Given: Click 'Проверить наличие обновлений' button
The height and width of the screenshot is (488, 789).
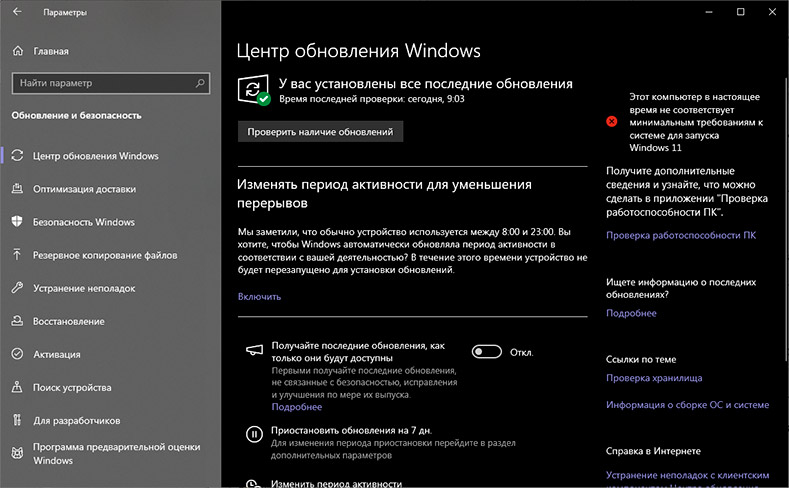Looking at the screenshot, I should click(320, 131).
